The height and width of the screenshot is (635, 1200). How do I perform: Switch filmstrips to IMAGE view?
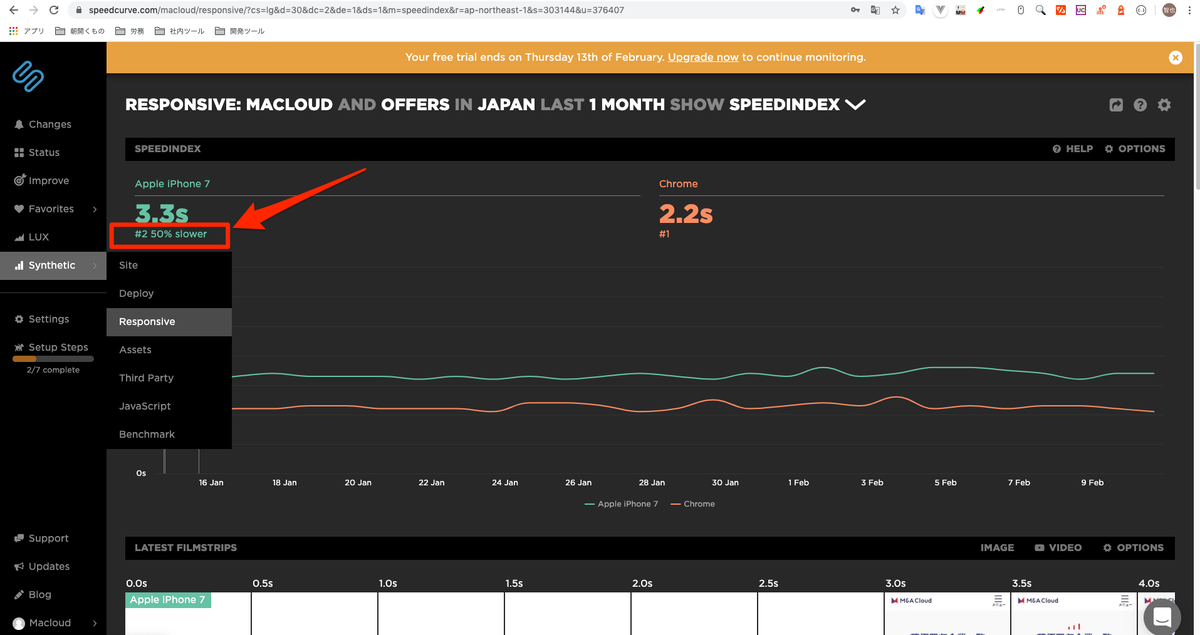click(x=997, y=548)
